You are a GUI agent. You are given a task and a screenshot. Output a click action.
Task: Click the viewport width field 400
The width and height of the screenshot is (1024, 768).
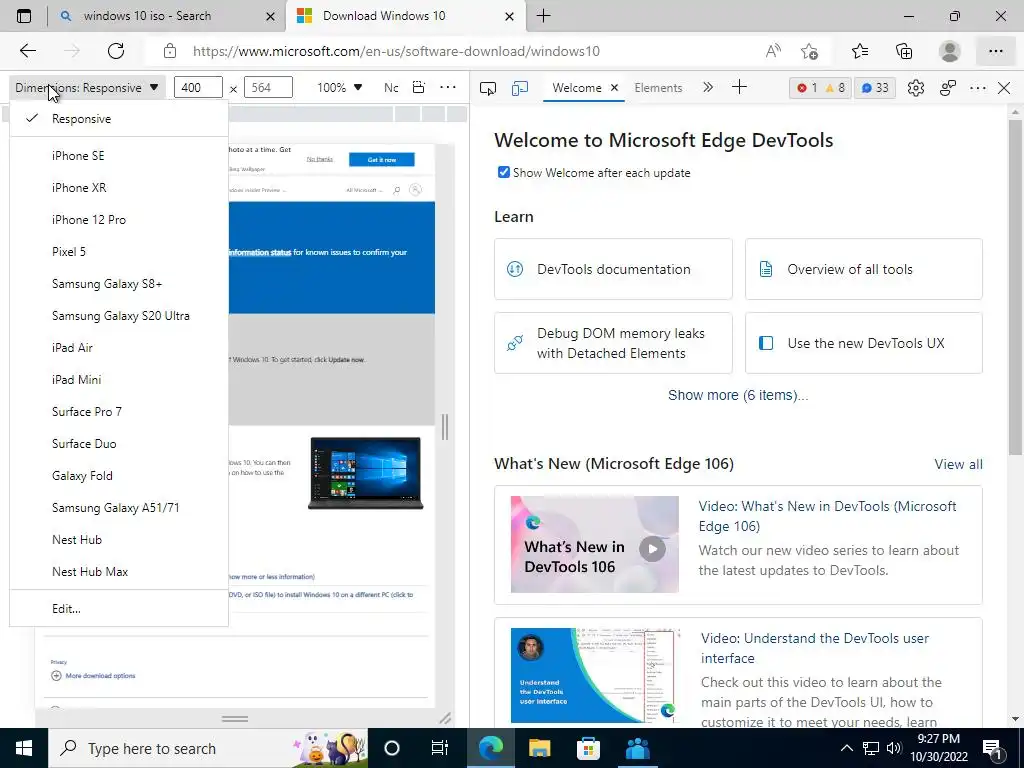point(199,88)
